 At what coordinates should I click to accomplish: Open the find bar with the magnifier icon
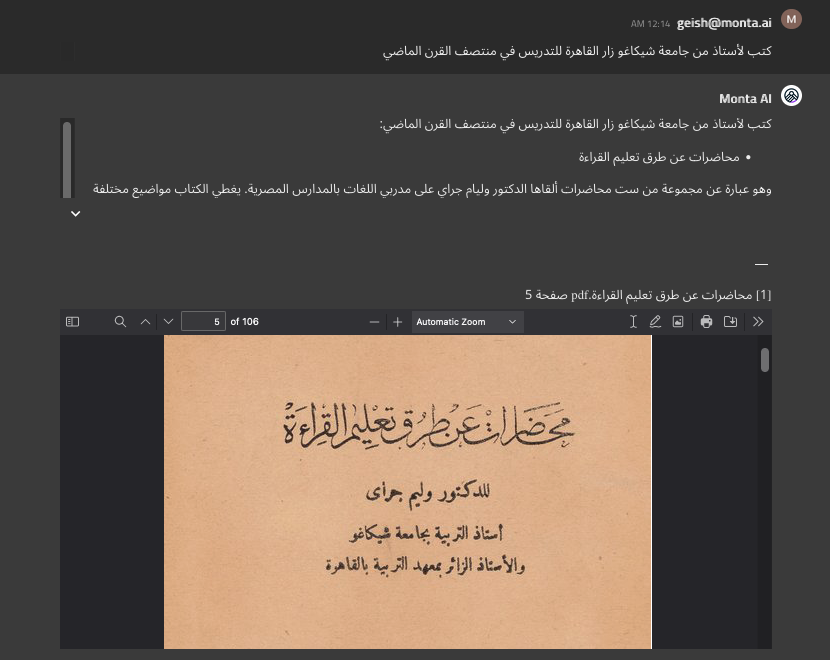pyautogui.click(x=120, y=321)
